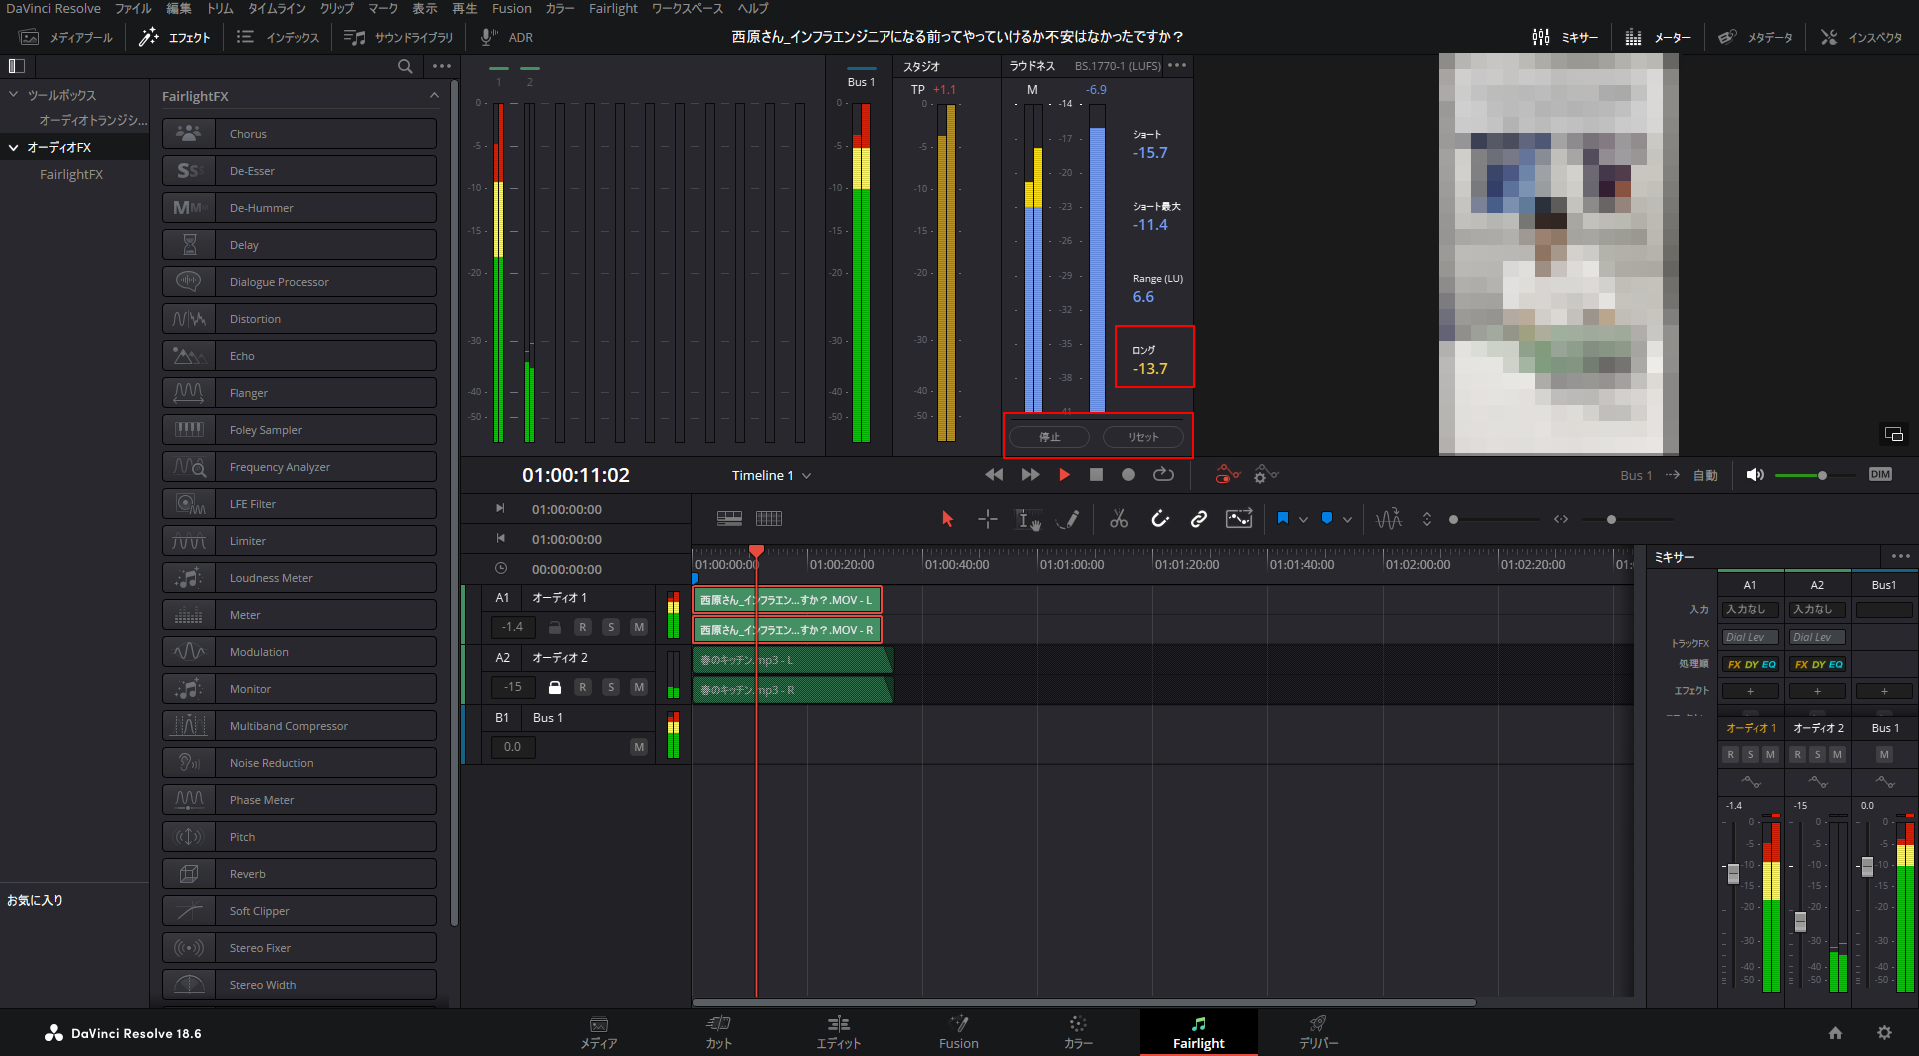
Task: Open the Metadata panel
Action: click(1755, 37)
